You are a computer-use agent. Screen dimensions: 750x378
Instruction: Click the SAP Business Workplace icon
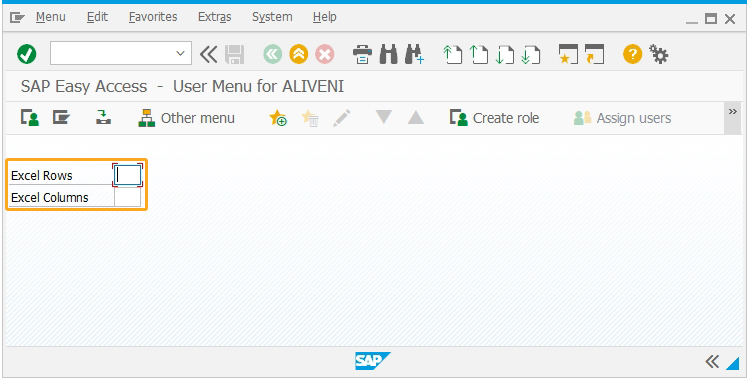(103, 117)
